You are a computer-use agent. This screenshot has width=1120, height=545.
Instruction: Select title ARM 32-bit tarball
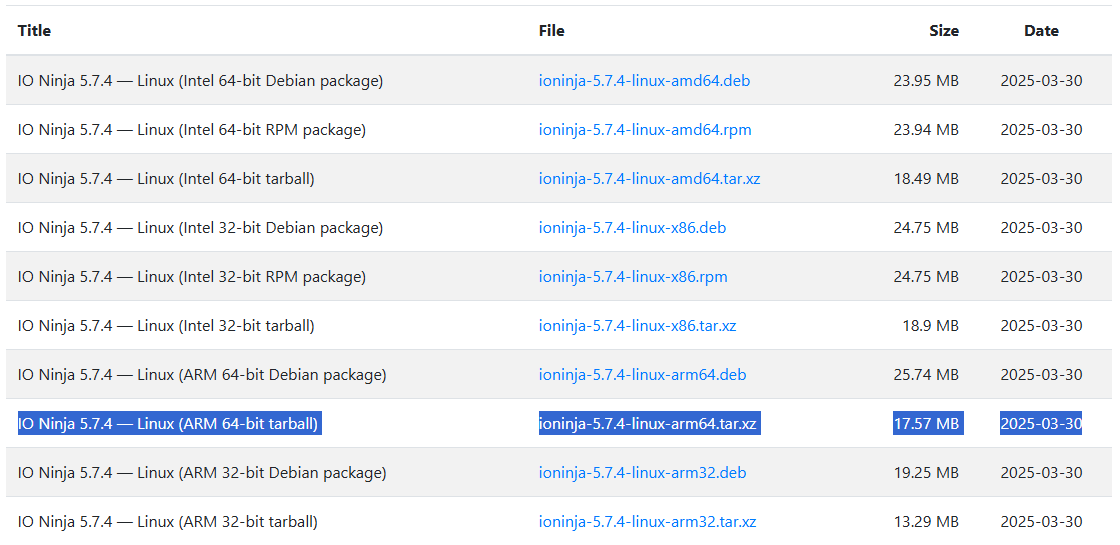tap(168, 521)
